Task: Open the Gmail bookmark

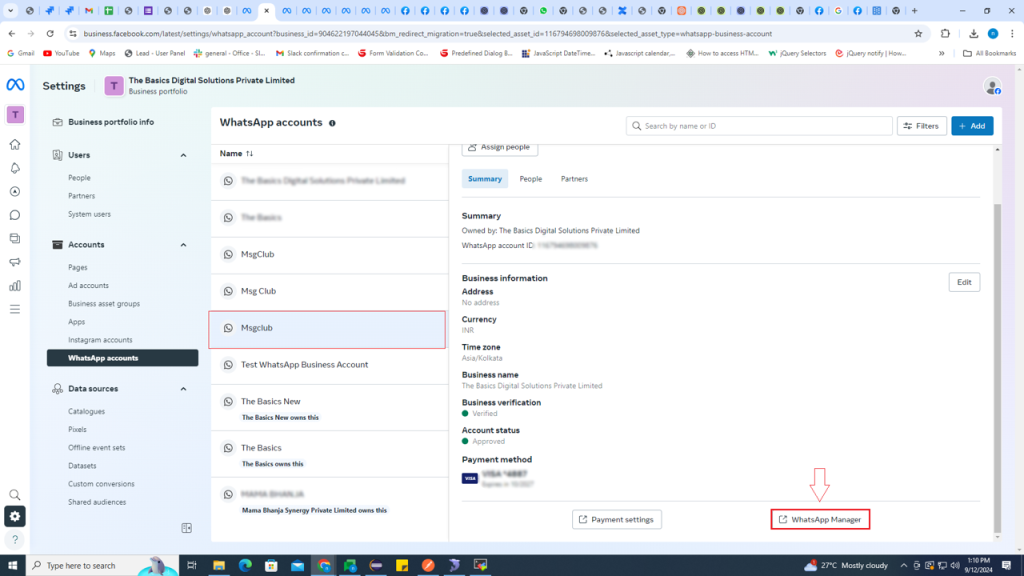Action: 20,54
